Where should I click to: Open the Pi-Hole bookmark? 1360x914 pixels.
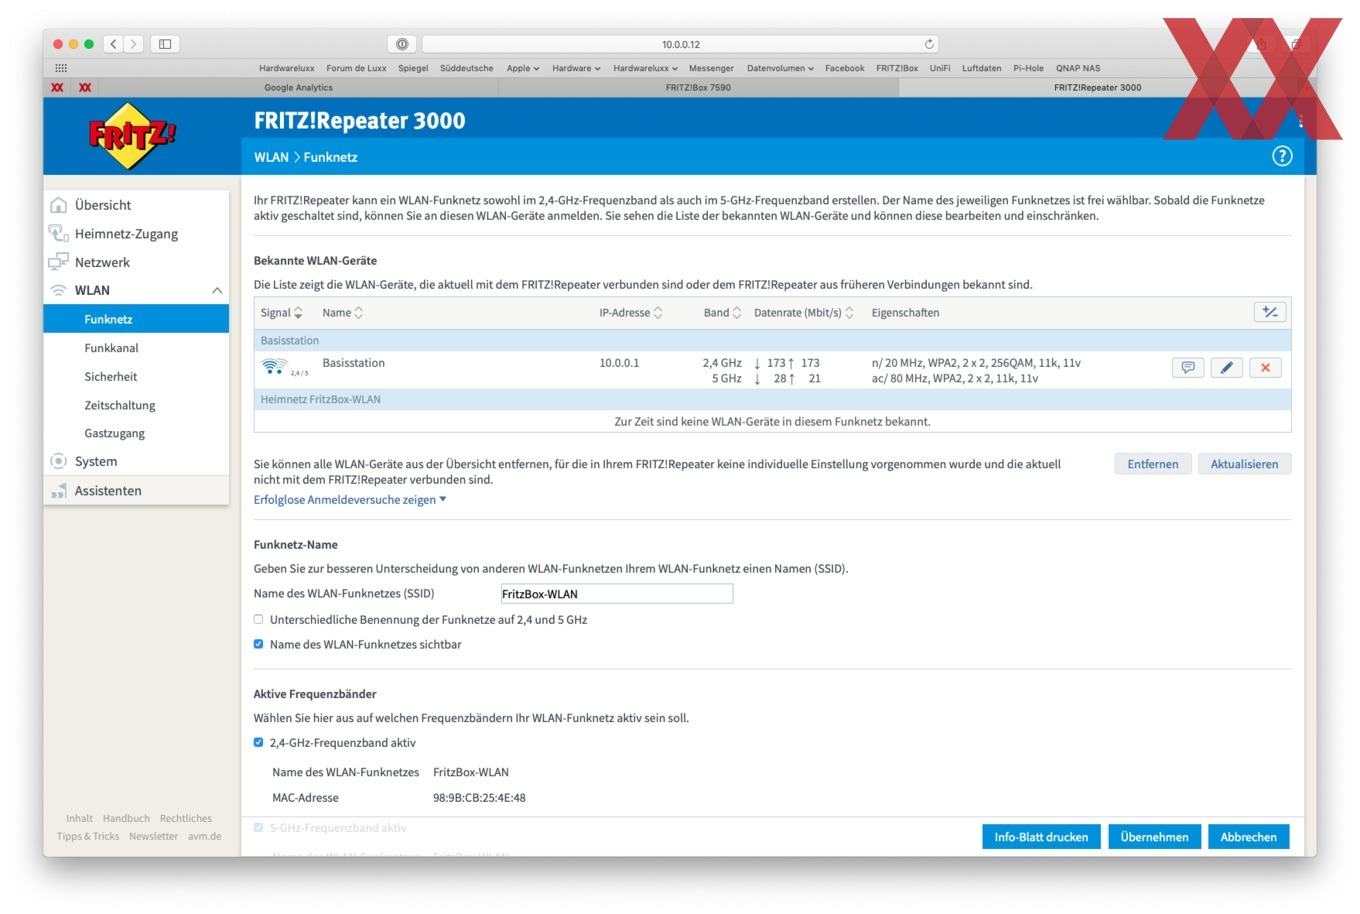tap(1028, 68)
